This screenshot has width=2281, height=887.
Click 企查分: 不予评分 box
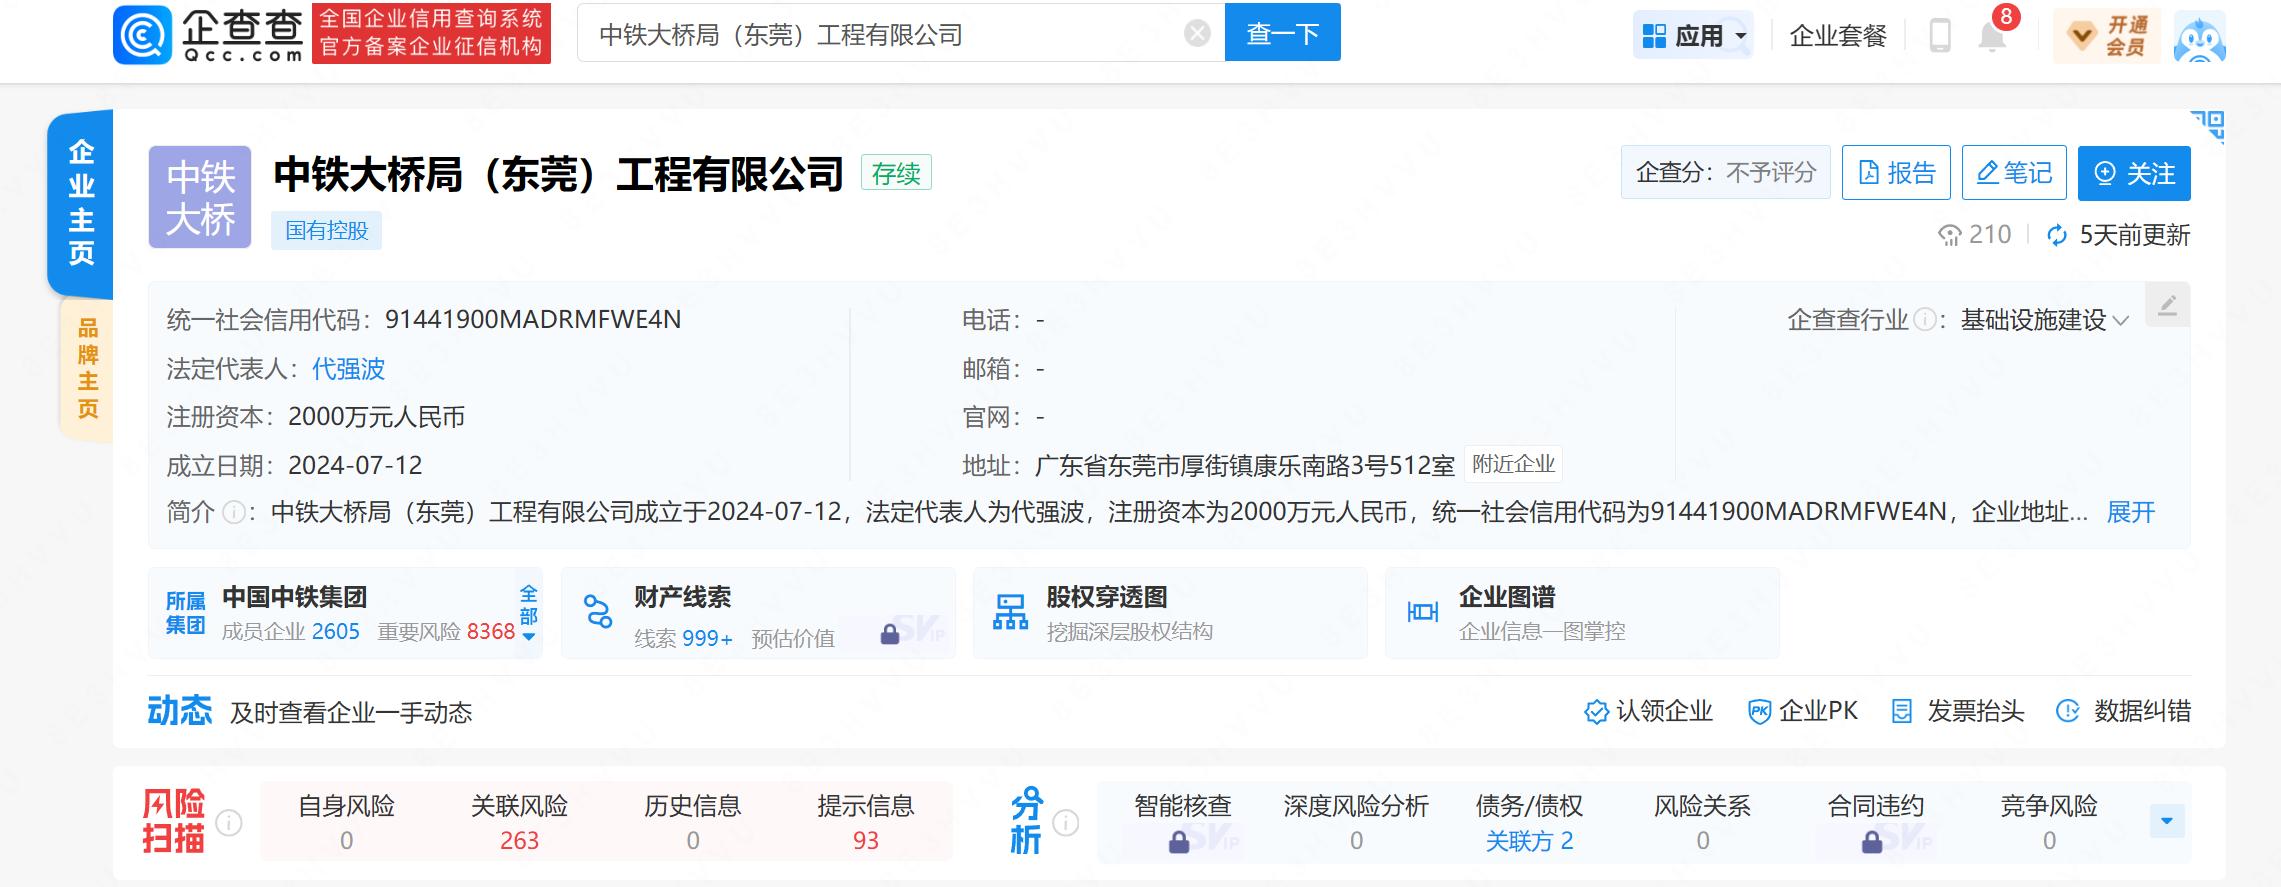point(1726,173)
